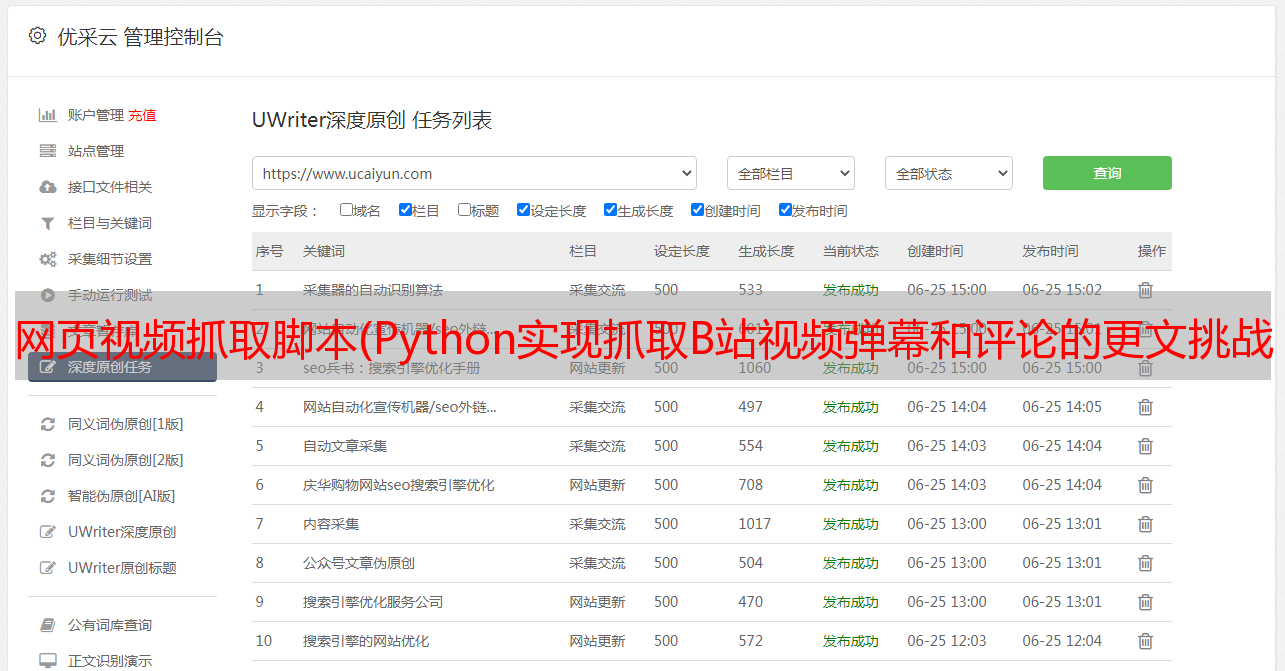
Task: Click keyword 庆华购物网站seo搜索引擎优化 in row 6
Action: pos(398,485)
